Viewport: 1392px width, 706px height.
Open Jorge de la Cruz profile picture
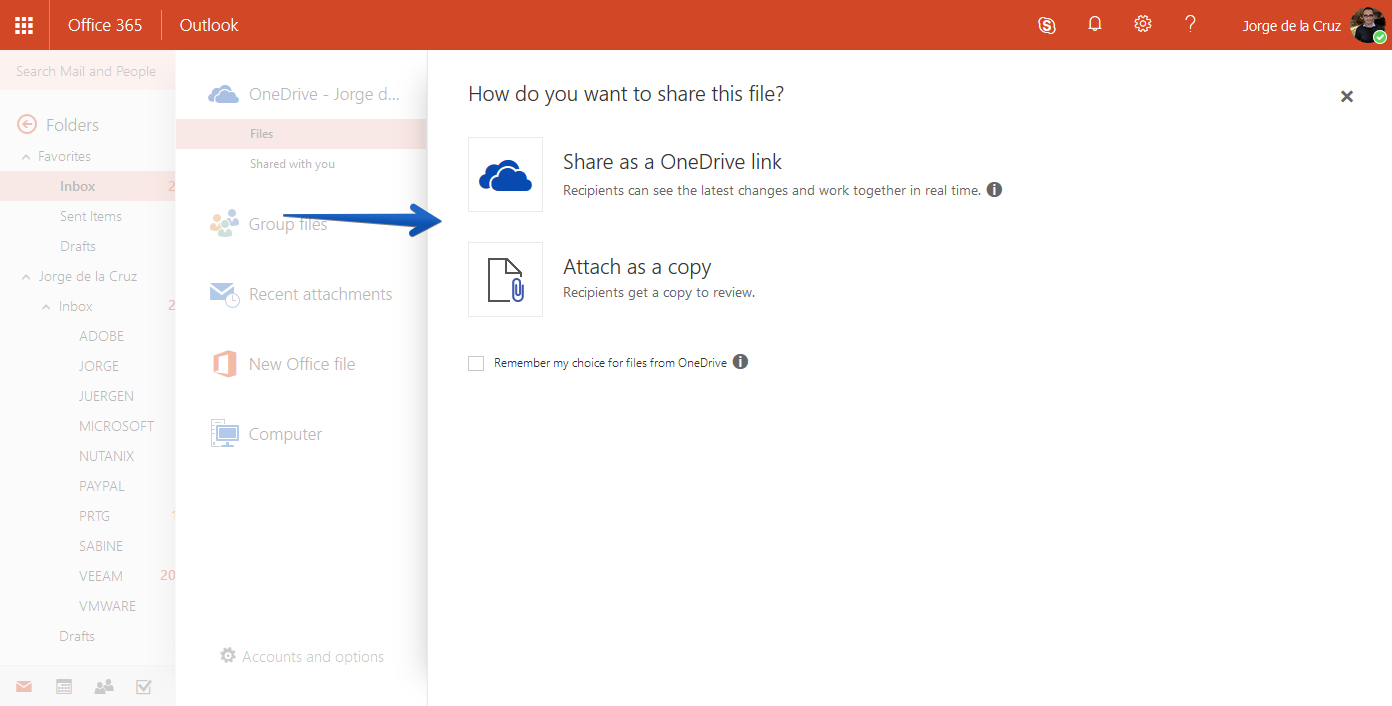pyautogui.click(x=1368, y=25)
